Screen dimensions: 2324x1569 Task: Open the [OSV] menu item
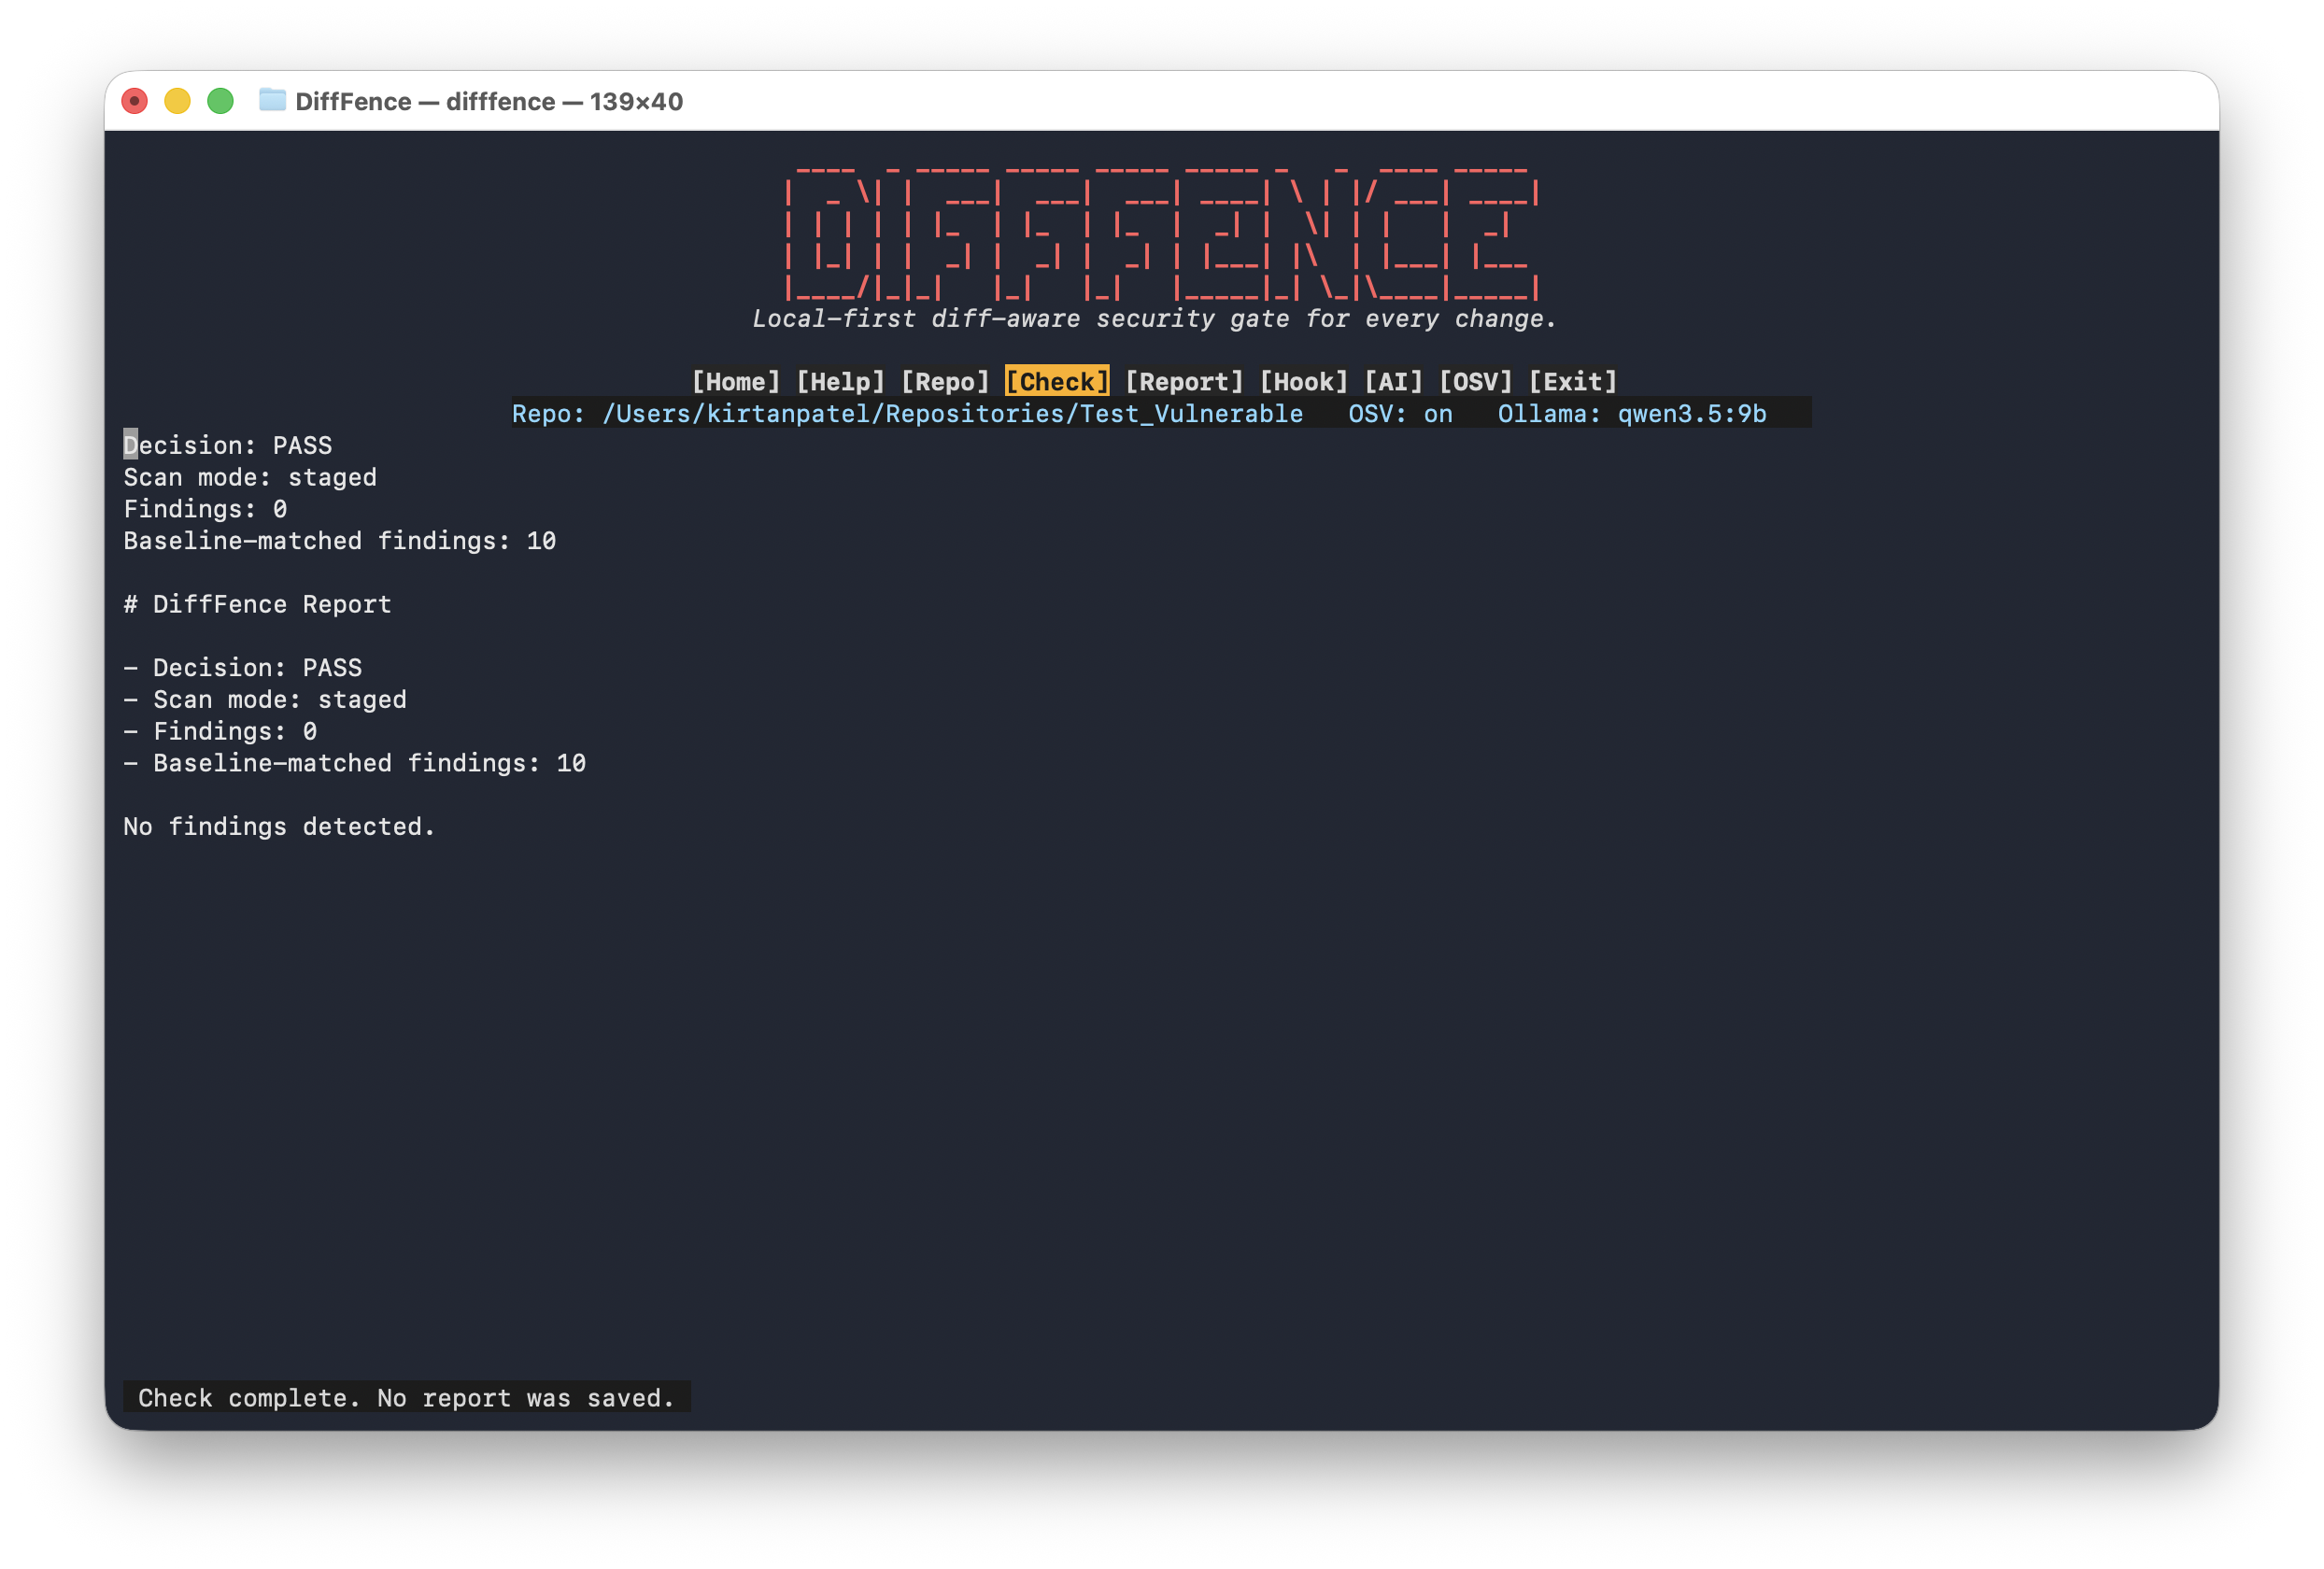click(1475, 382)
